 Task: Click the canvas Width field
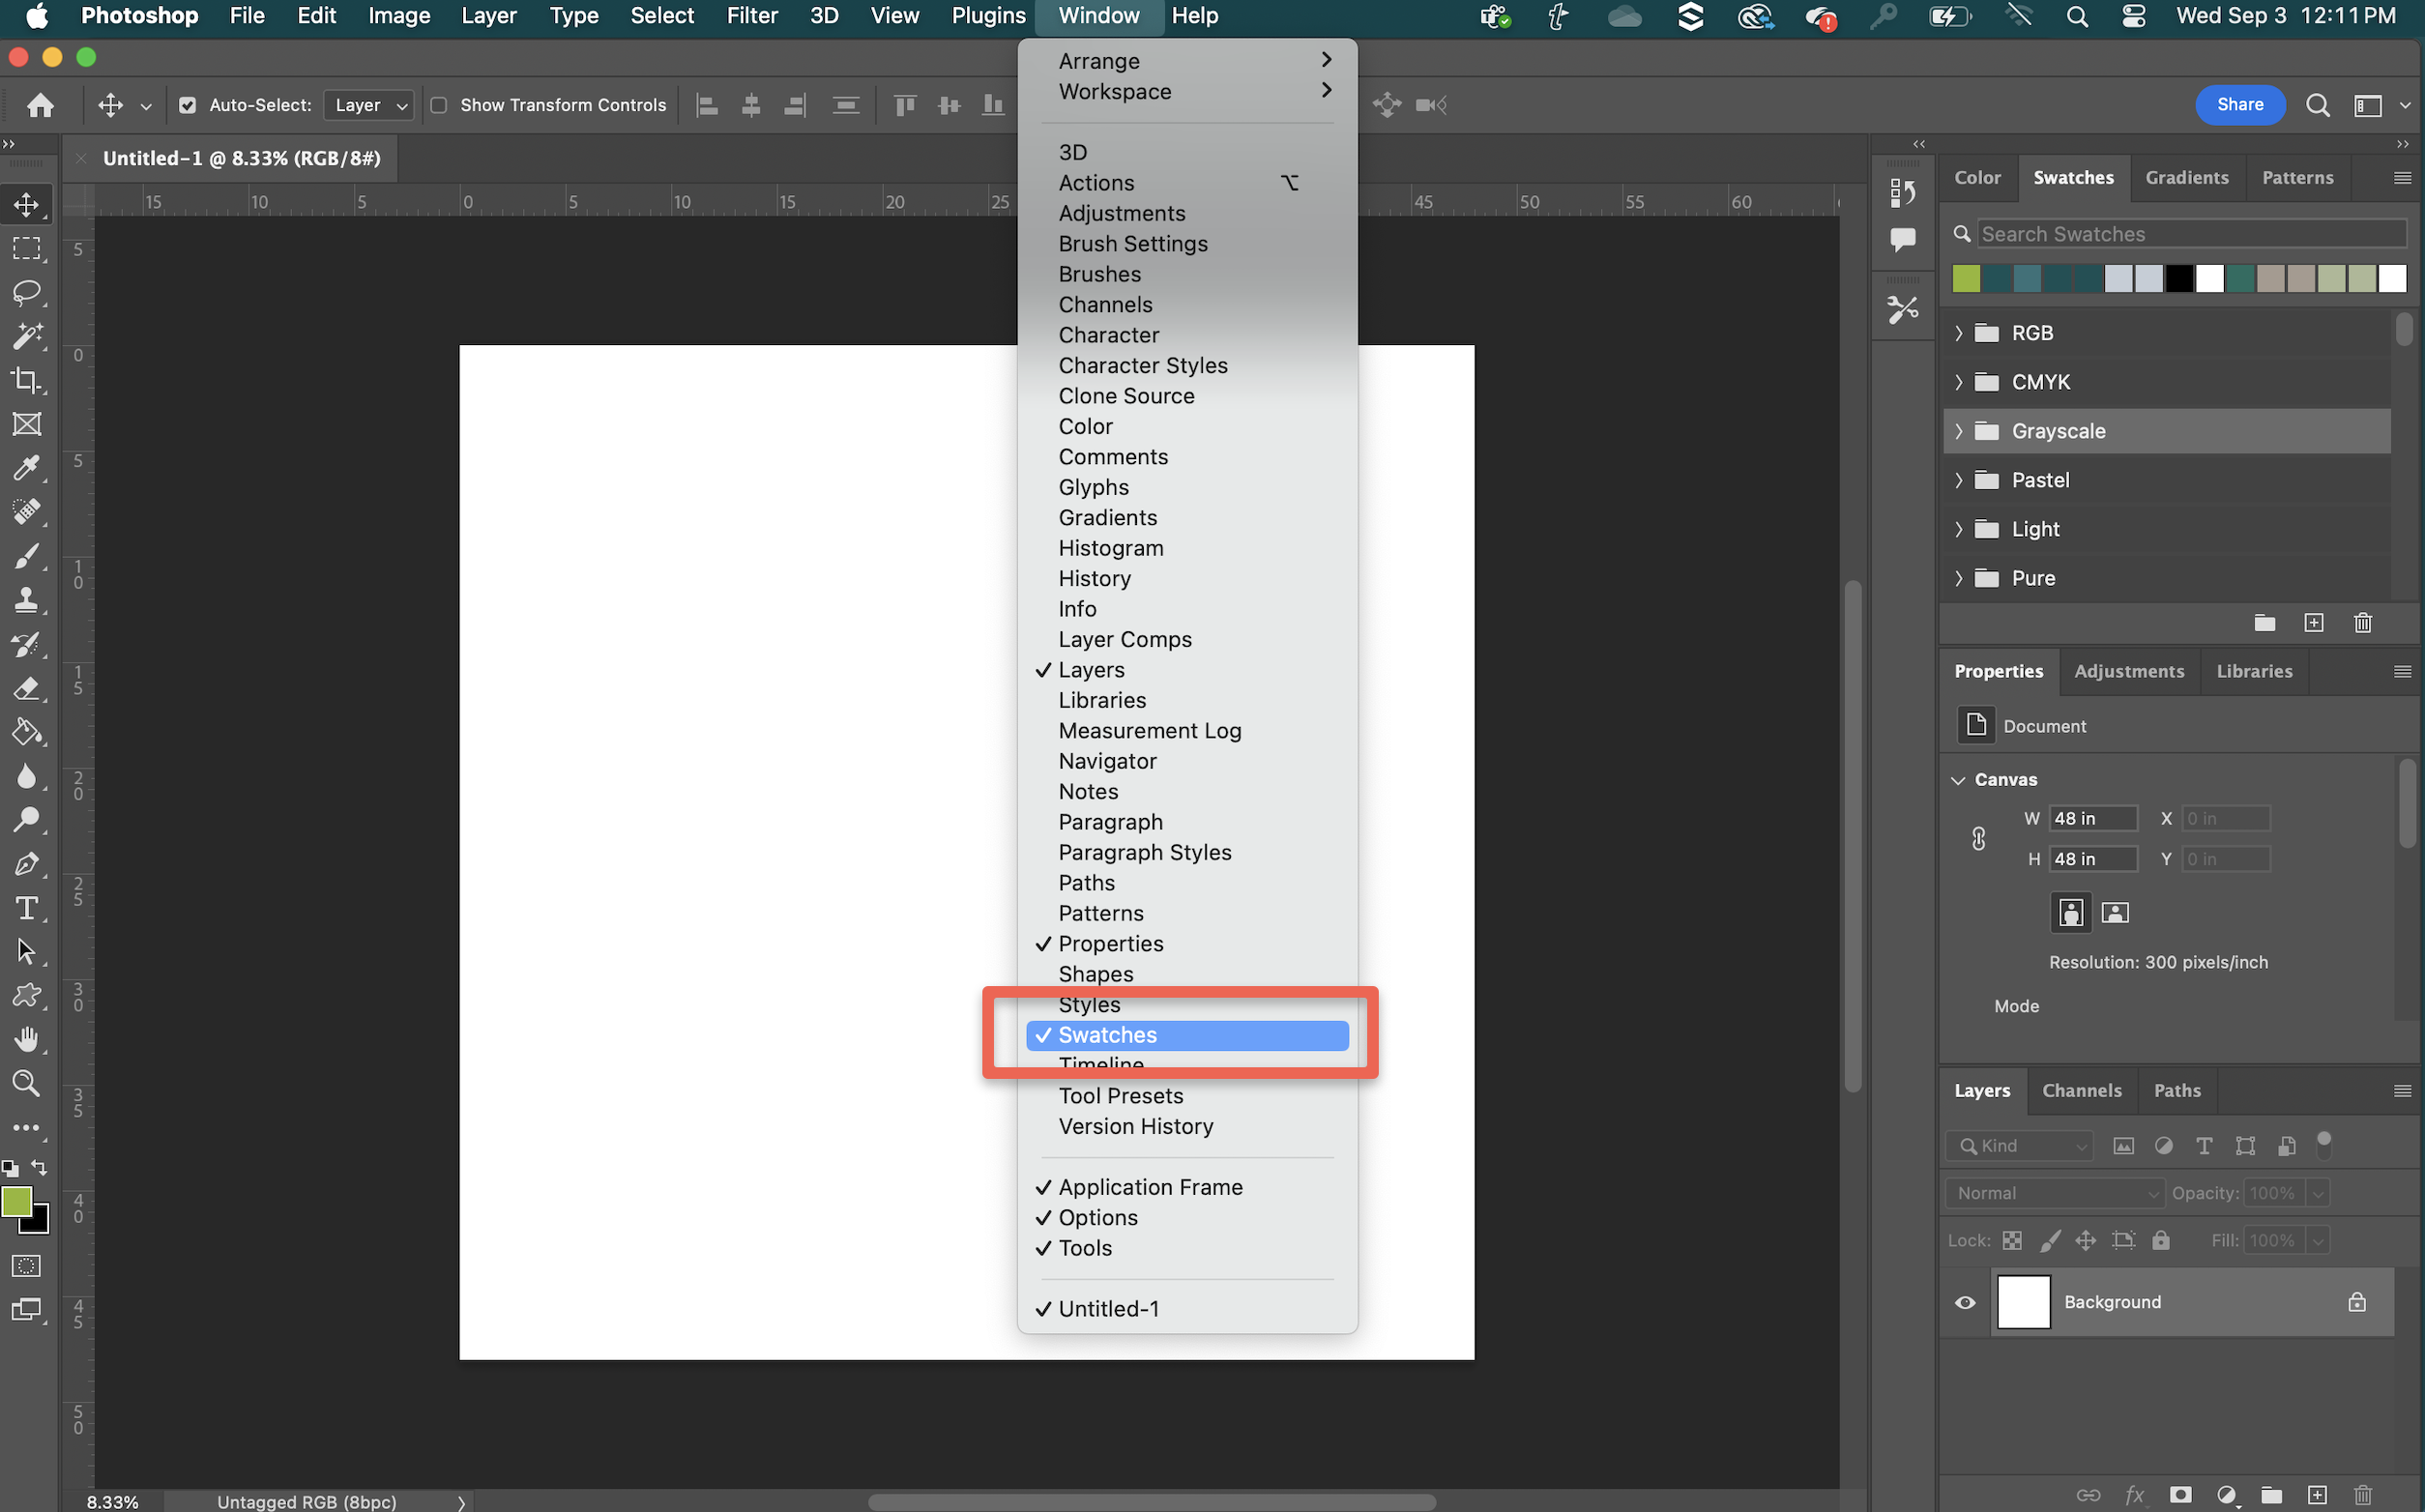tap(2093, 818)
